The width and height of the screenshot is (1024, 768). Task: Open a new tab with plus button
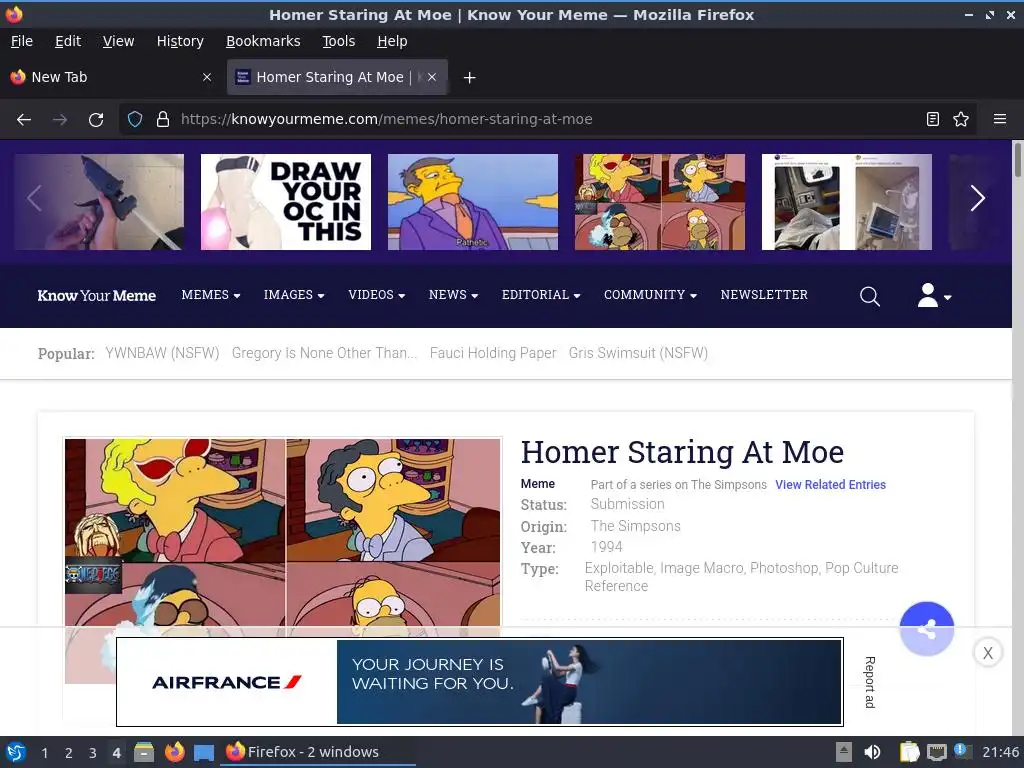[x=469, y=78]
